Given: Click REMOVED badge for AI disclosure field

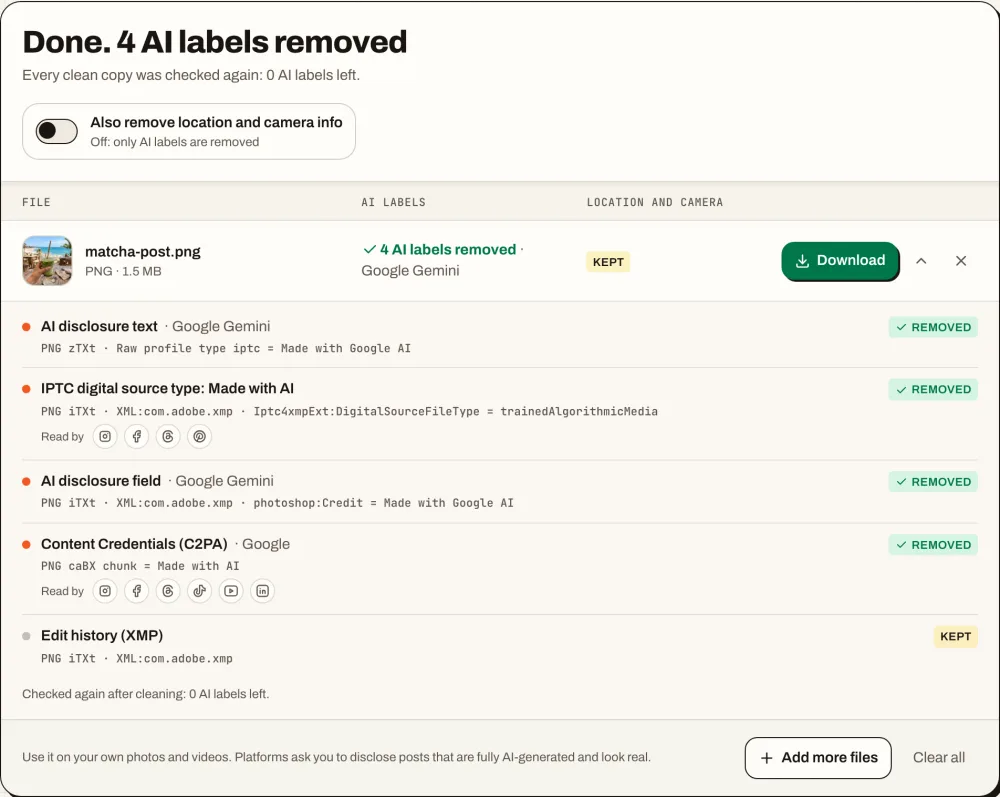Looking at the screenshot, I should tap(933, 482).
